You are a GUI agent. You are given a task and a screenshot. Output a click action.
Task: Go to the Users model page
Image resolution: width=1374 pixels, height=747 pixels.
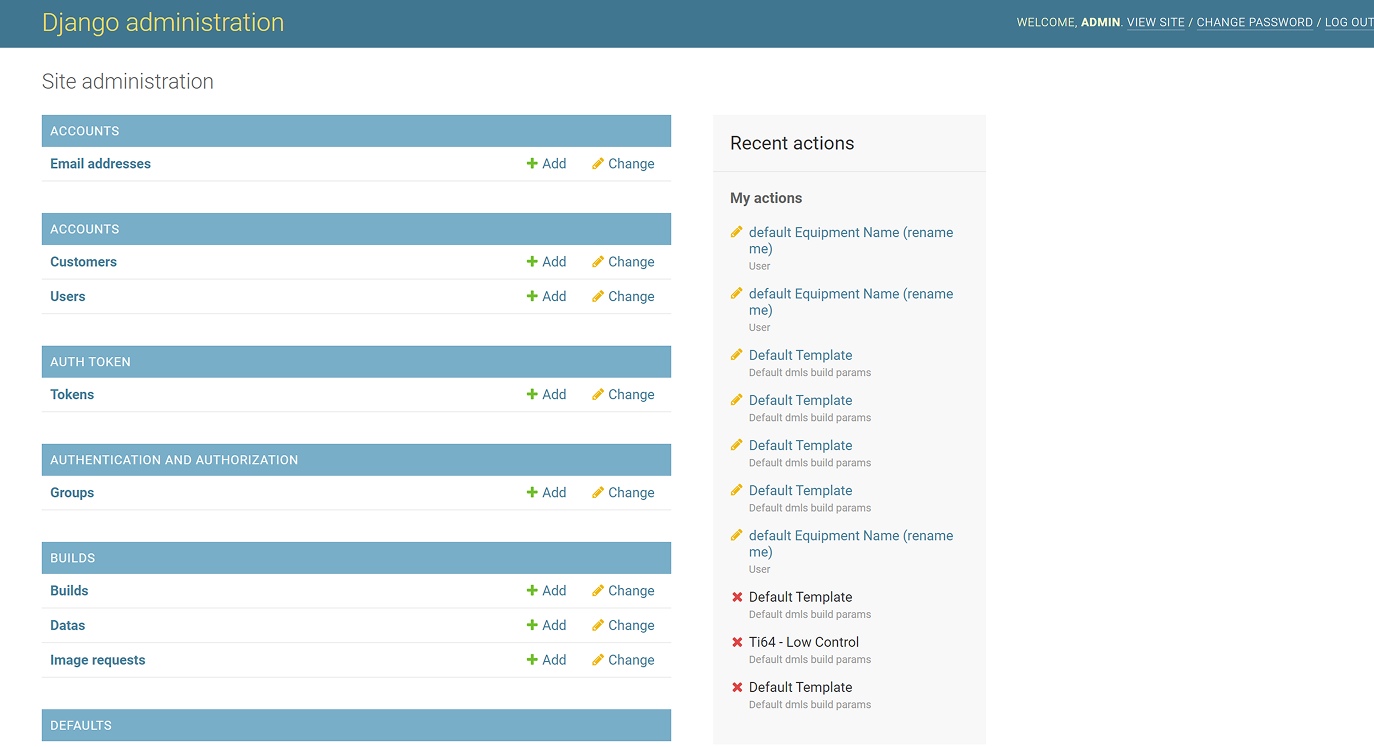click(x=68, y=297)
